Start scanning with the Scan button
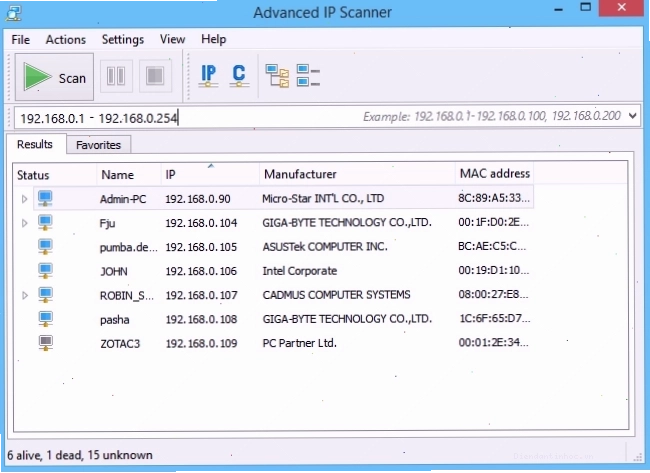Viewport: 650px width, 473px height. click(54, 77)
